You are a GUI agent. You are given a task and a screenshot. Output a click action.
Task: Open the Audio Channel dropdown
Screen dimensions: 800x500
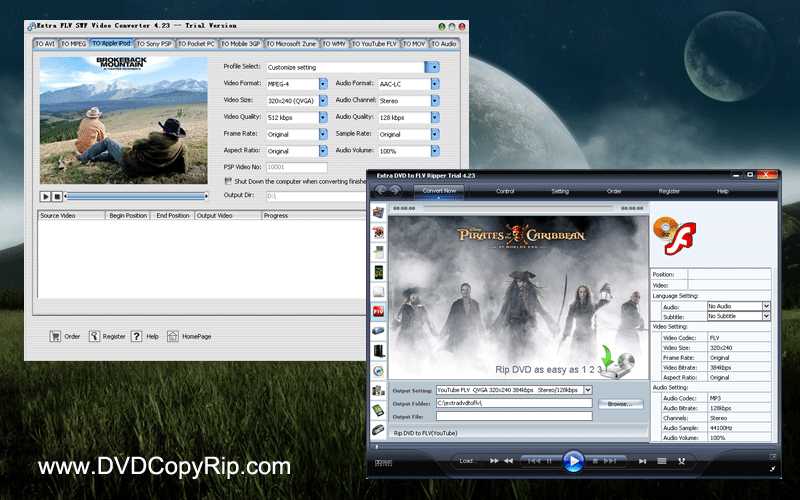click(435, 101)
